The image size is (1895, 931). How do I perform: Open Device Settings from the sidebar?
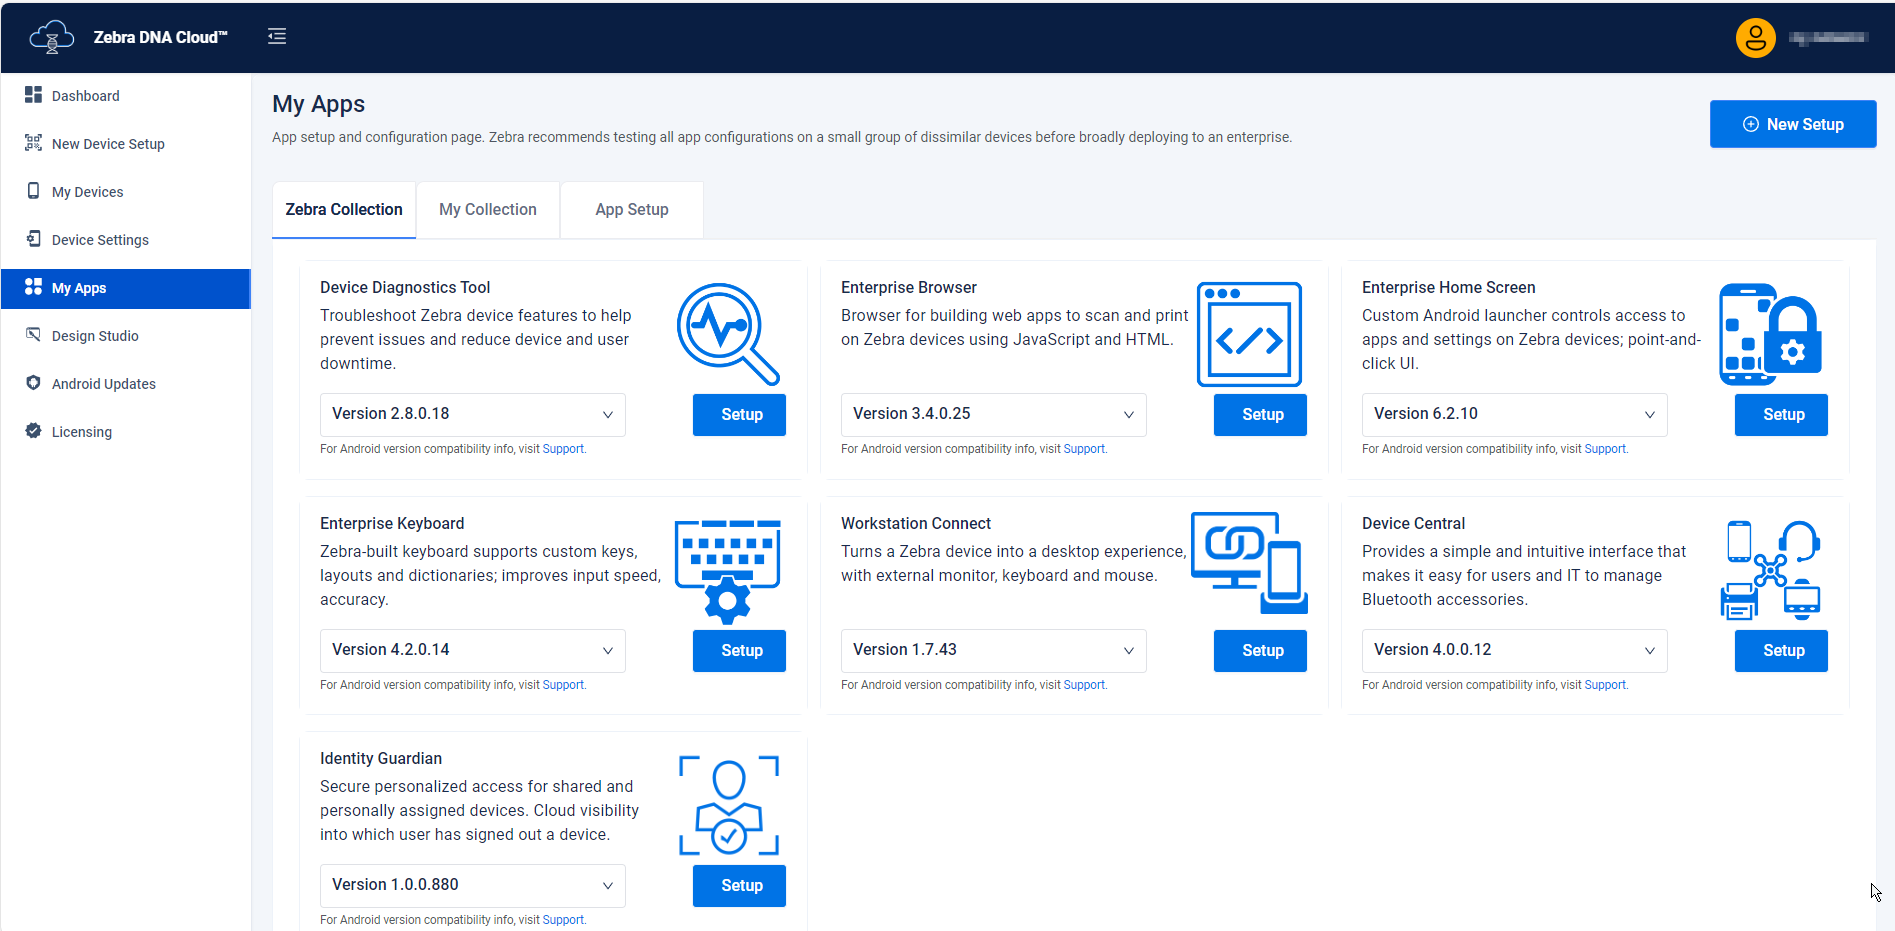pos(33,239)
